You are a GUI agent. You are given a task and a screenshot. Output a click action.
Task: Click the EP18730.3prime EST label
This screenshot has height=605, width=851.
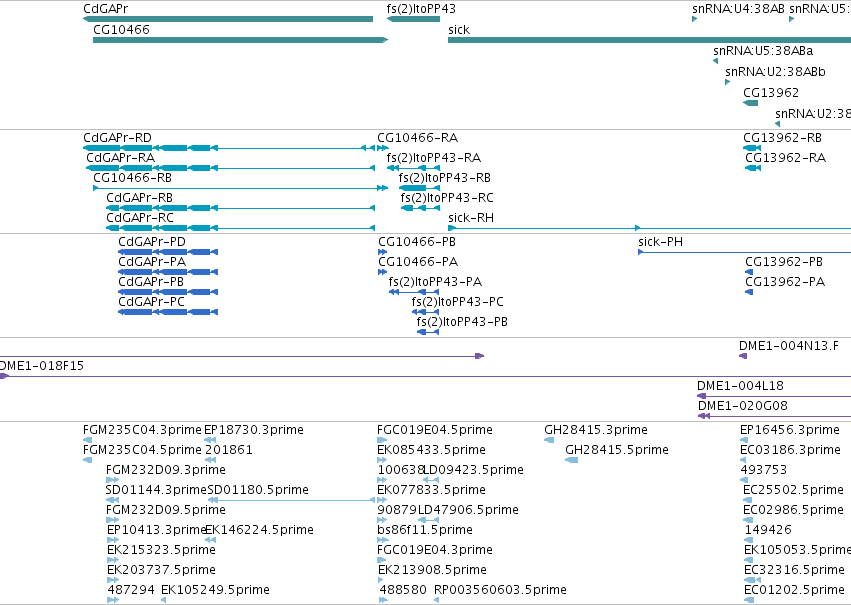(253, 430)
